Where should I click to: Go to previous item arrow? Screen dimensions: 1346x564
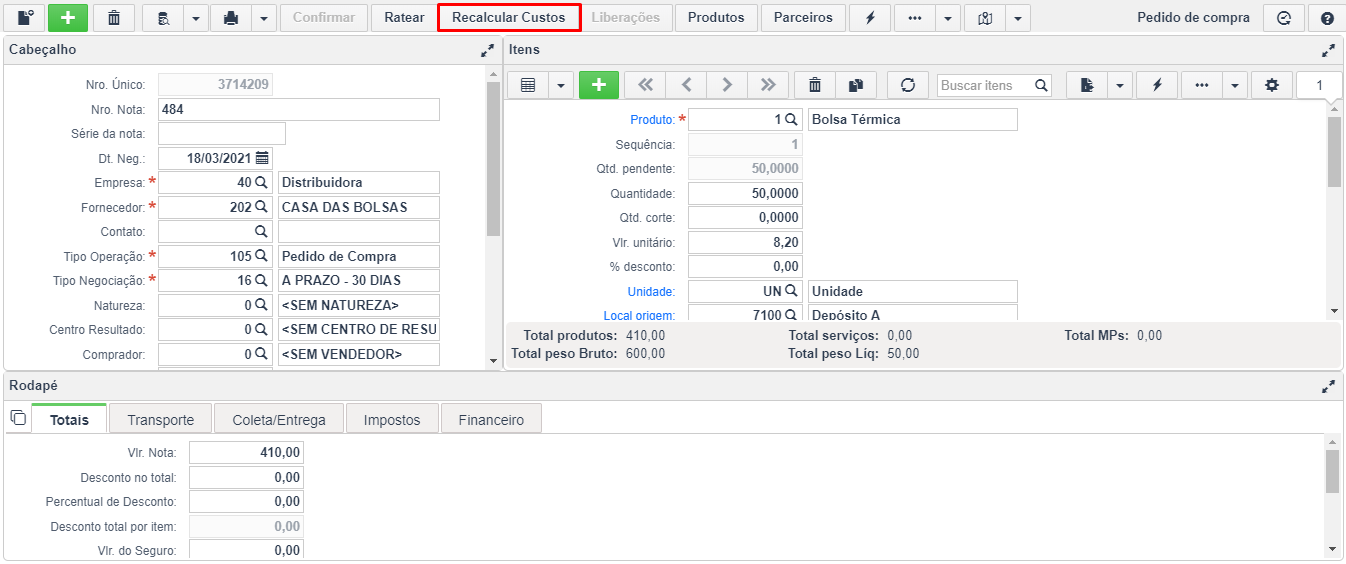pyautogui.click(x=687, y=85)
